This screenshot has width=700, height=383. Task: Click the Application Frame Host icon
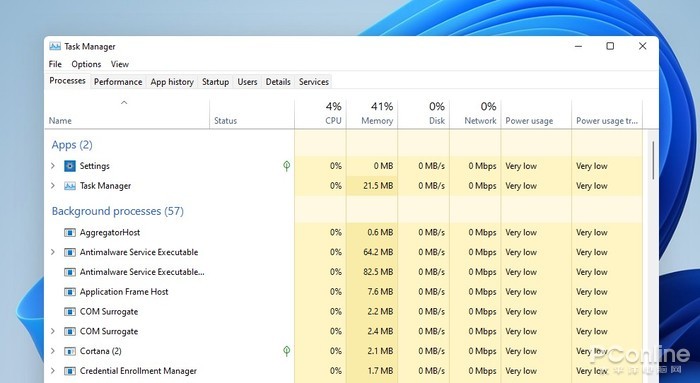[70, 292]
